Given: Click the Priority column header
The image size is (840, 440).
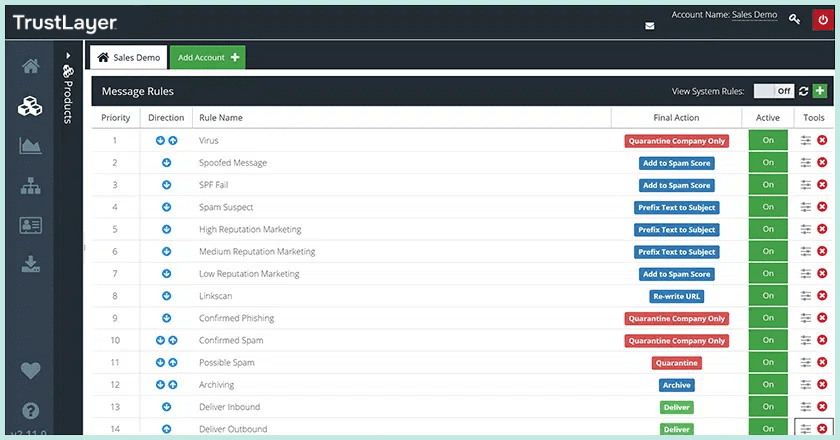Looking at the screenshot, I should [115, 118].
